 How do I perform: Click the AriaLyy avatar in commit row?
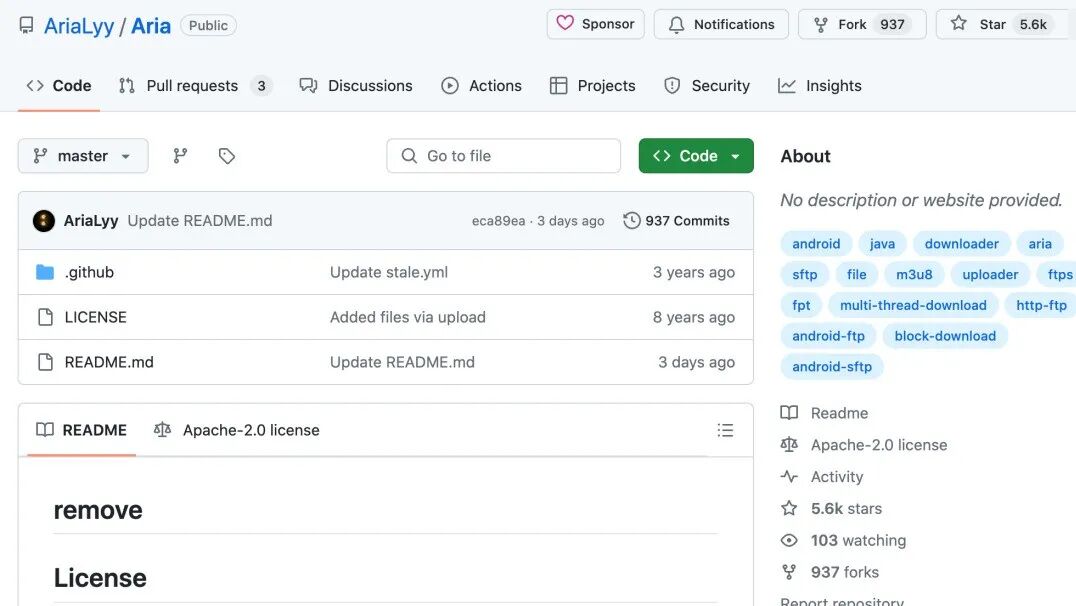tap(44, 221)
